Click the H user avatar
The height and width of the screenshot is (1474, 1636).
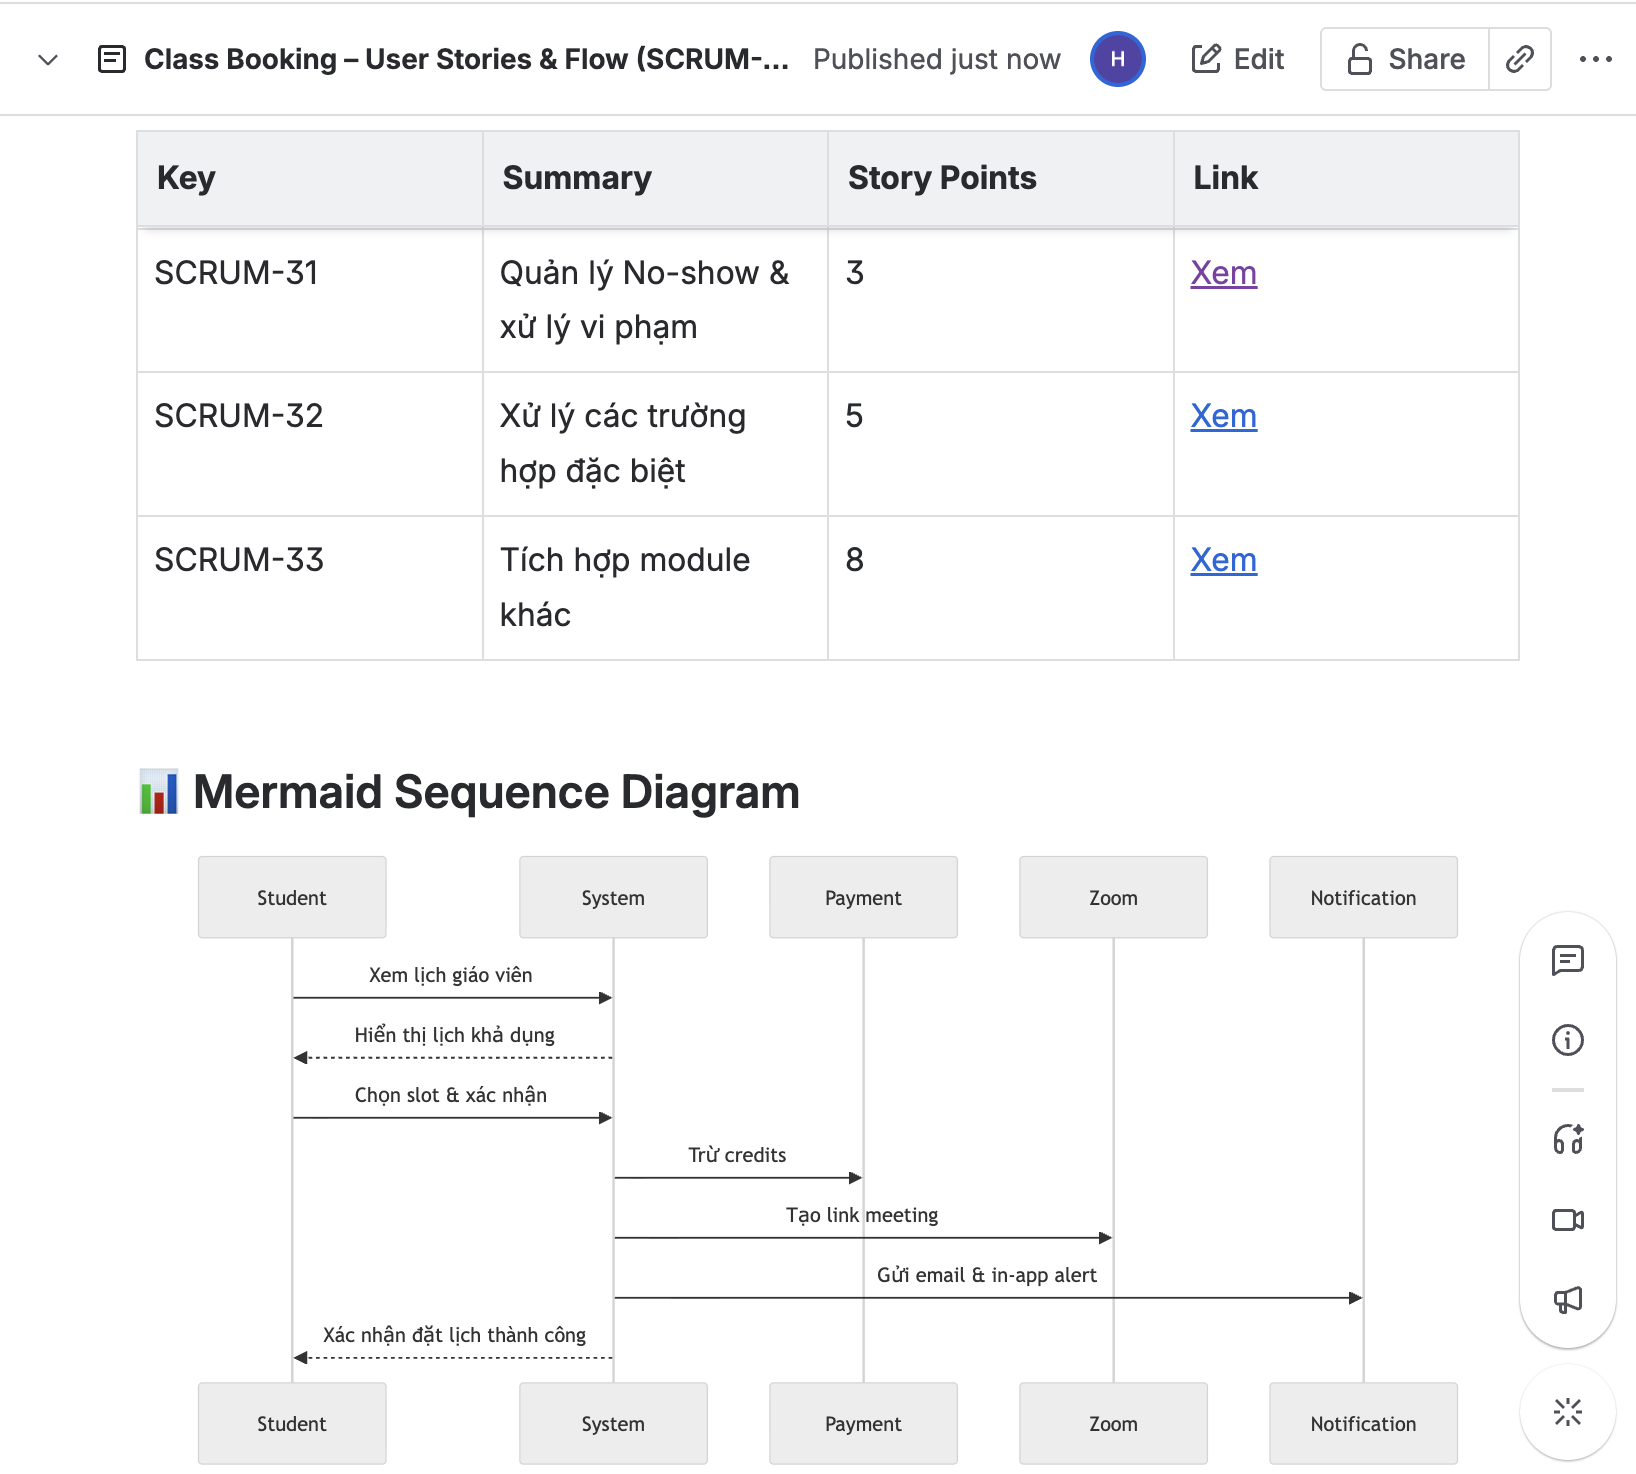tap(1117, 59)
